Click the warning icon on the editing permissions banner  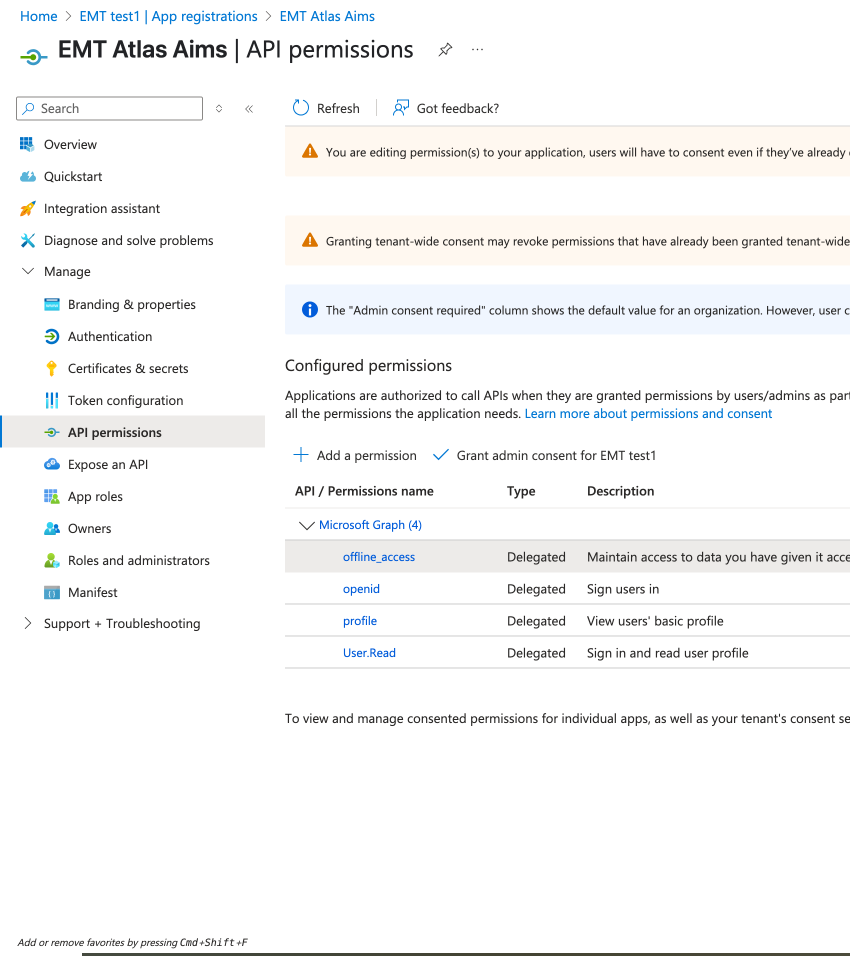coord(310,151)
